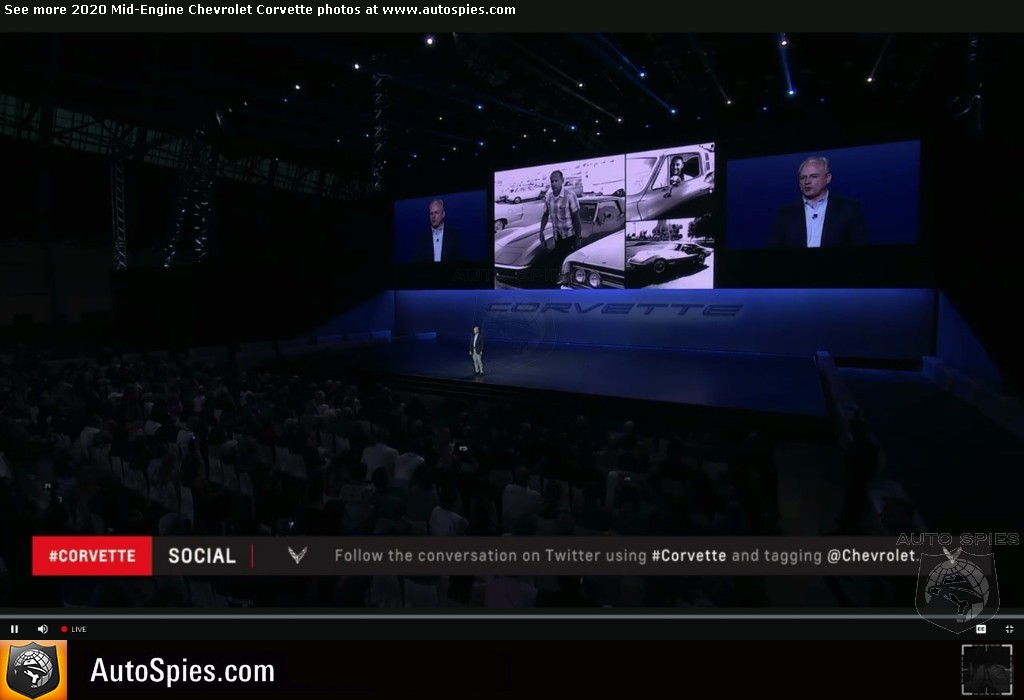Viewport: 1024px width, 700px height.
Task: Click the AutoSpies orange shield logo
Action: click(32, 670)
